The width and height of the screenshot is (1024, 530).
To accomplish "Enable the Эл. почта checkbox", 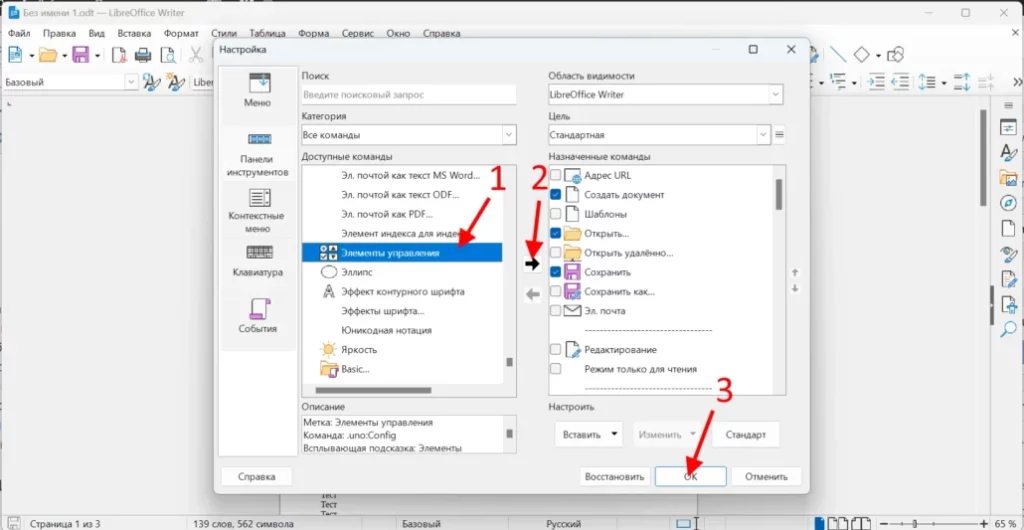I will pos(556,311).
